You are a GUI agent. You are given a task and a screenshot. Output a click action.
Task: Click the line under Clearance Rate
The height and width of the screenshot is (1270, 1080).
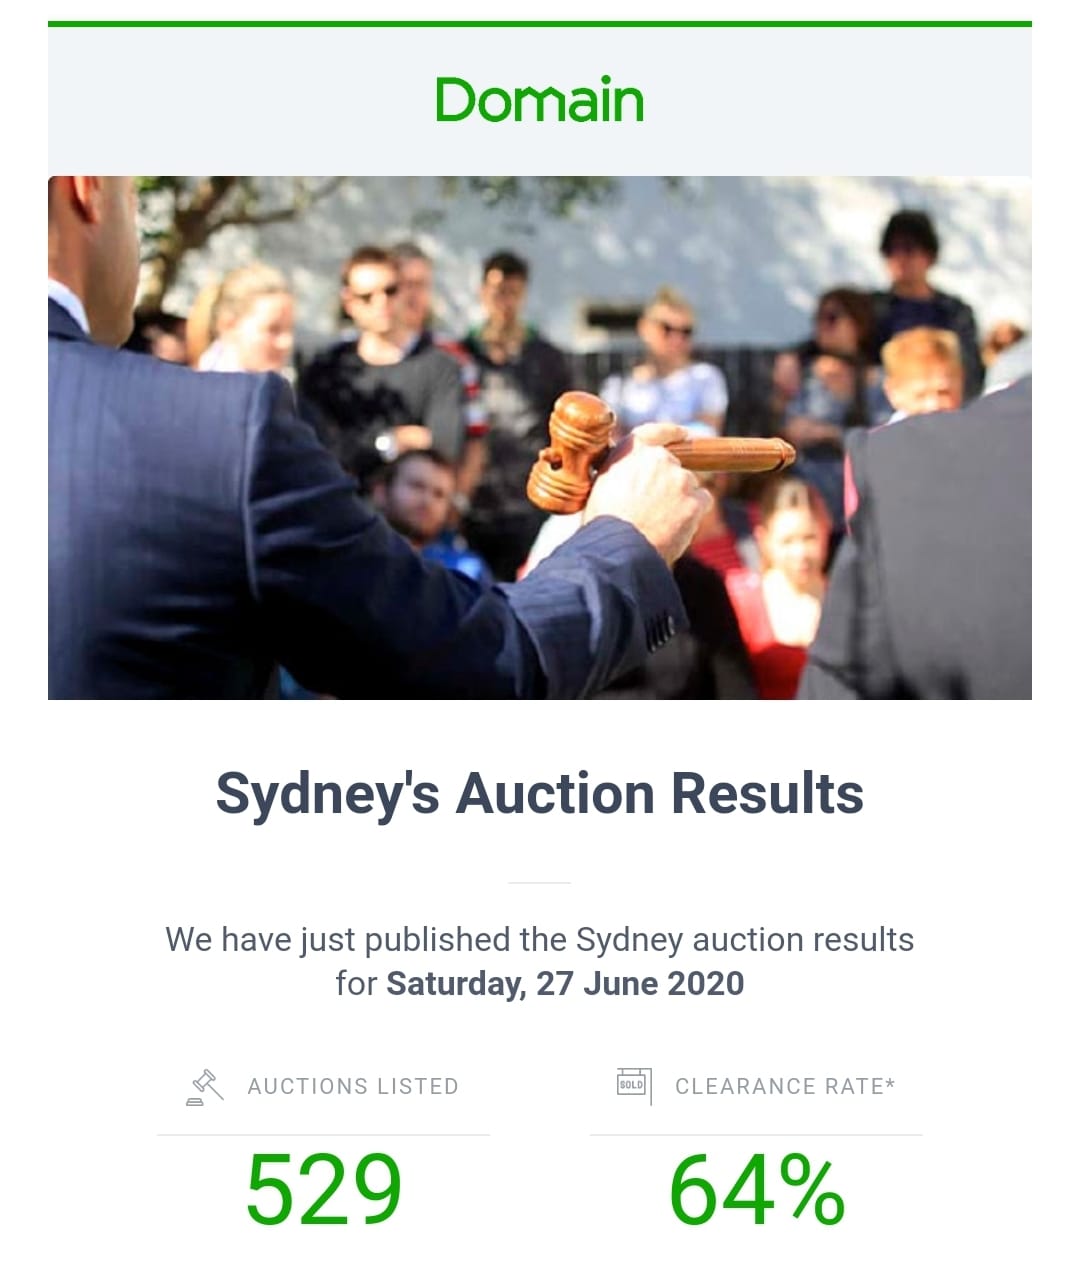(756, 1135)
